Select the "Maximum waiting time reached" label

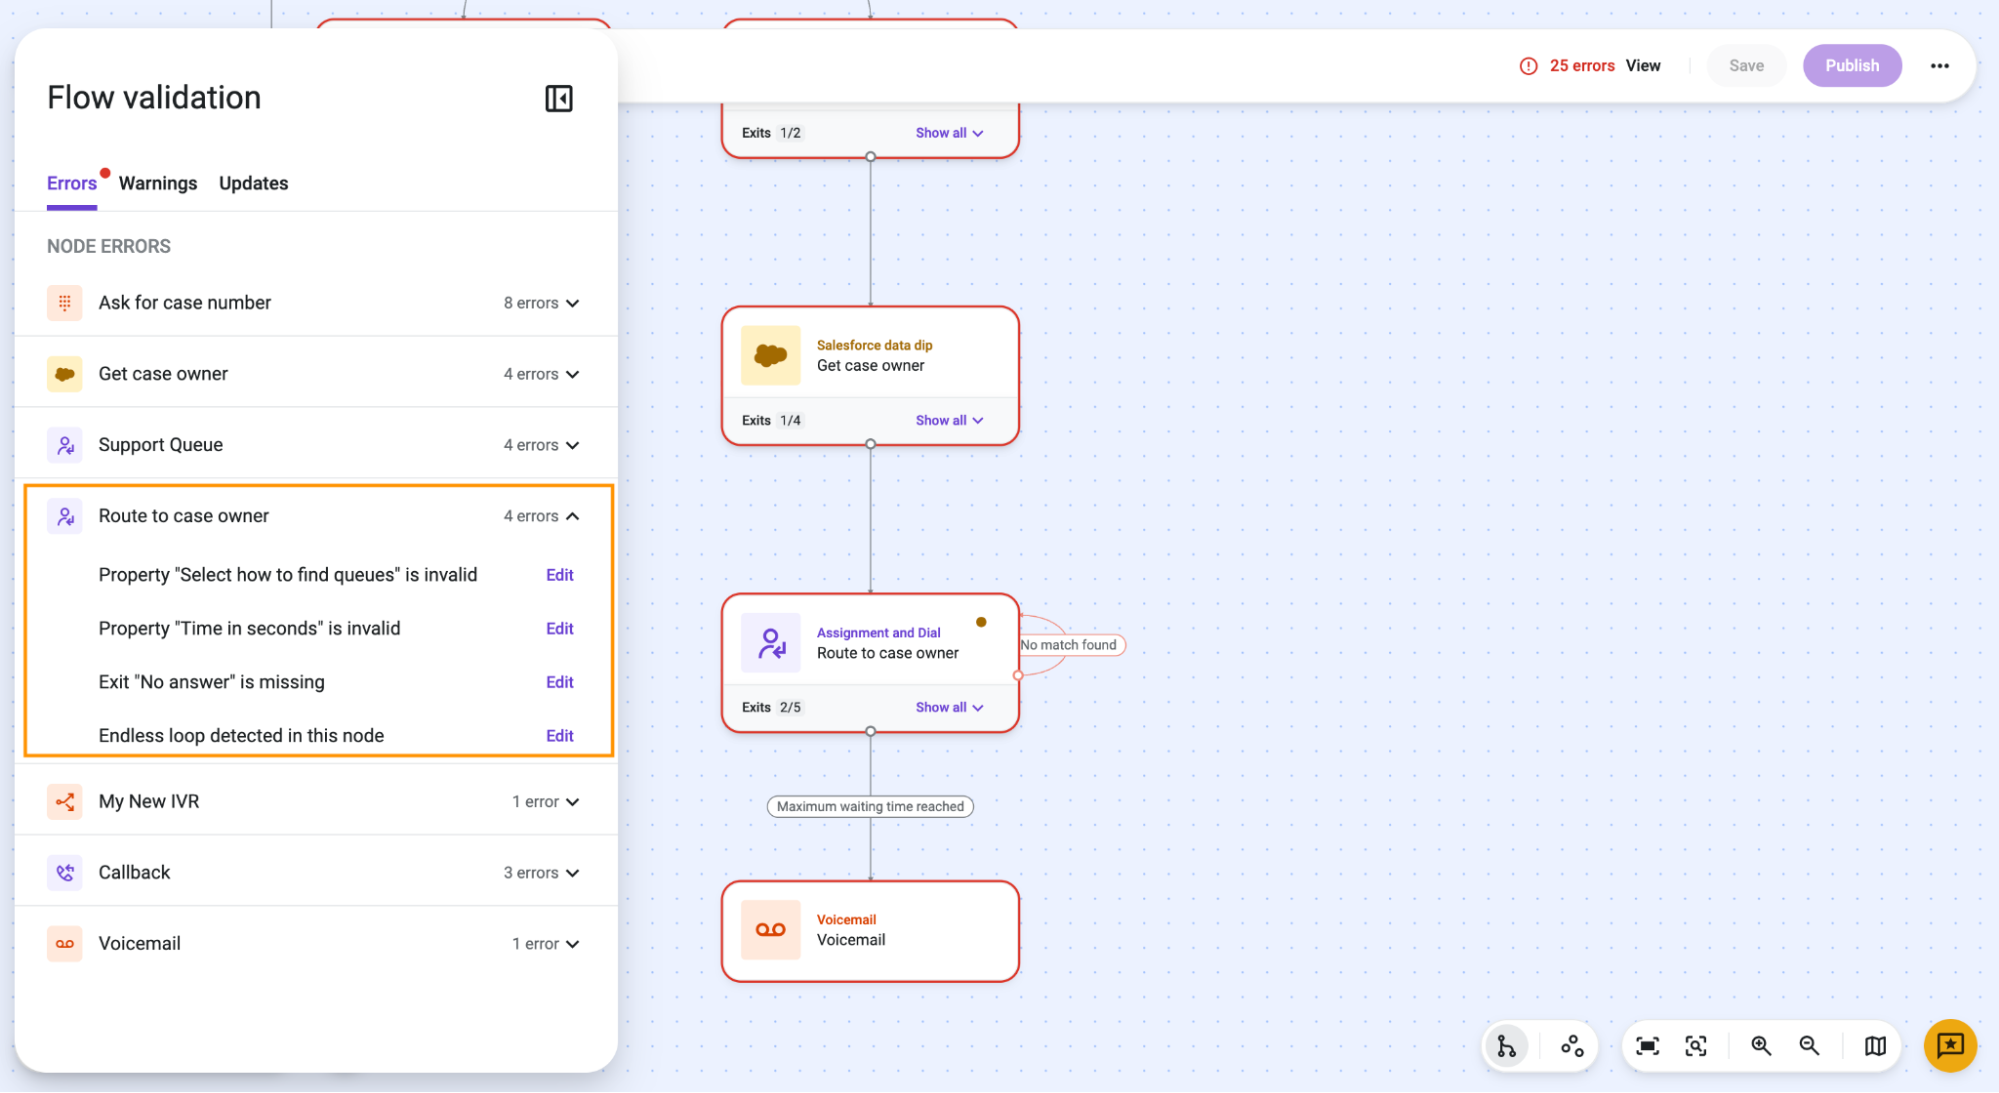click(870, 806)
